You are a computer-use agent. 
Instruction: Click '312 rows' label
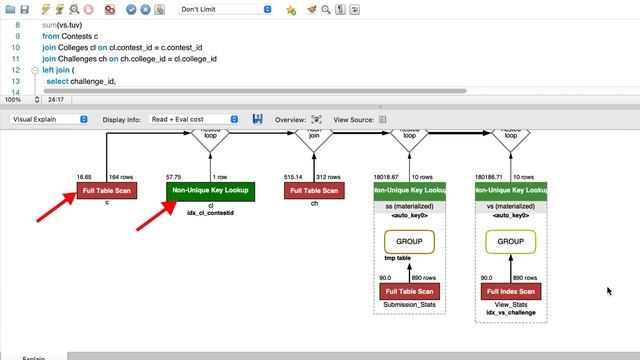[x=328, y=177]
